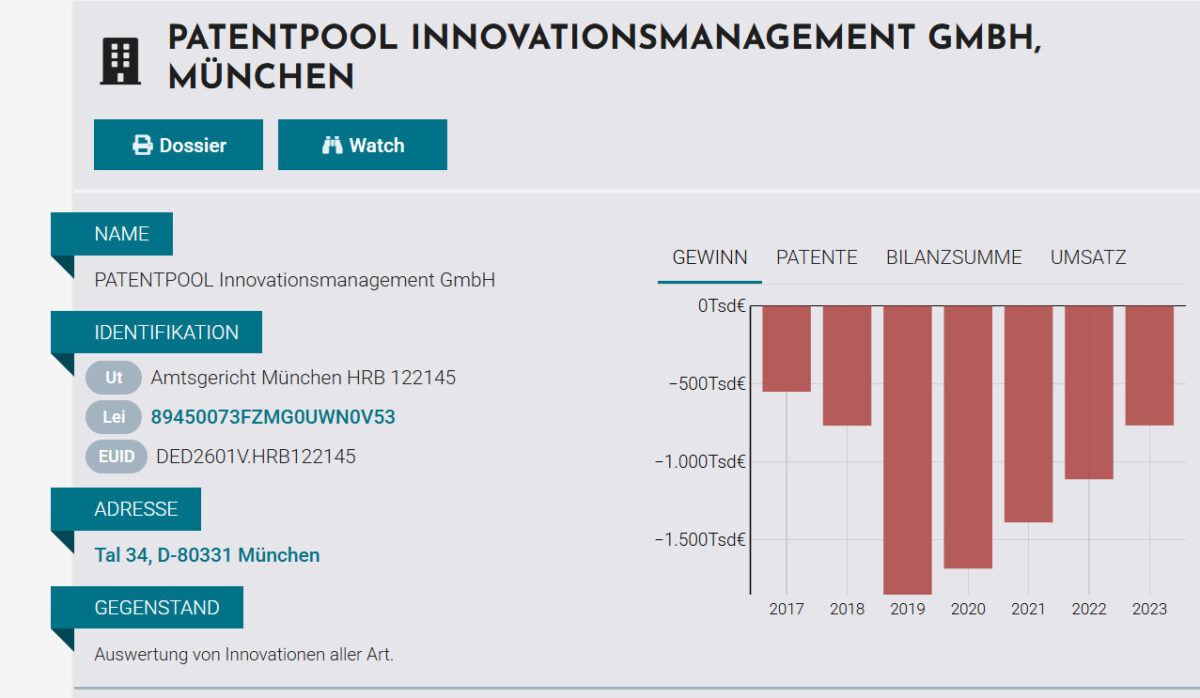Click the EUID identifier badge
Viewport: 1200px width, 698px height.
tap(116, 457)
